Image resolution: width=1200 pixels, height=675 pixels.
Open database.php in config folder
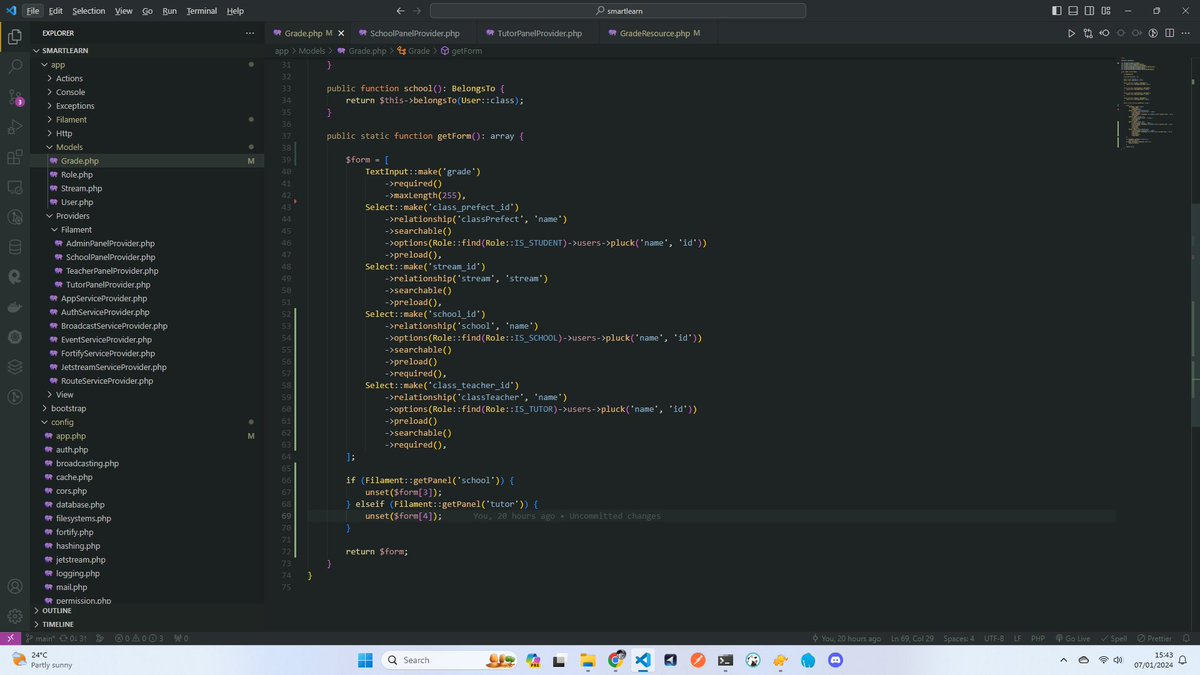pos(80,505)
